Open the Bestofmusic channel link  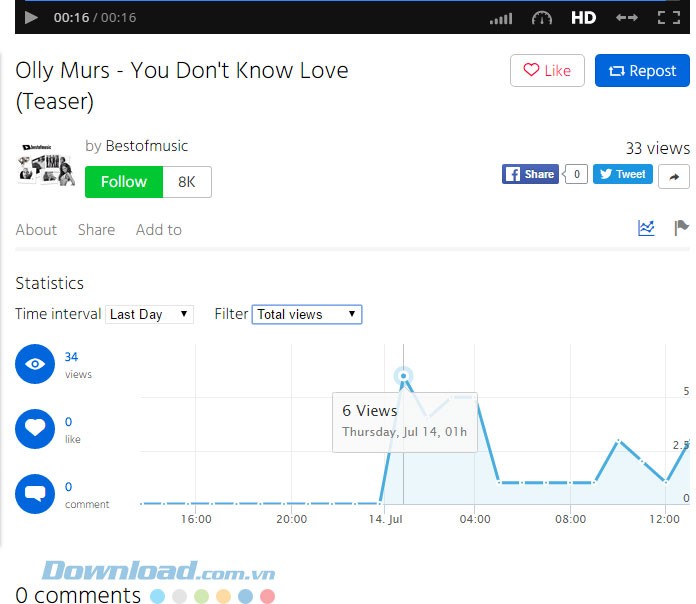146,146
